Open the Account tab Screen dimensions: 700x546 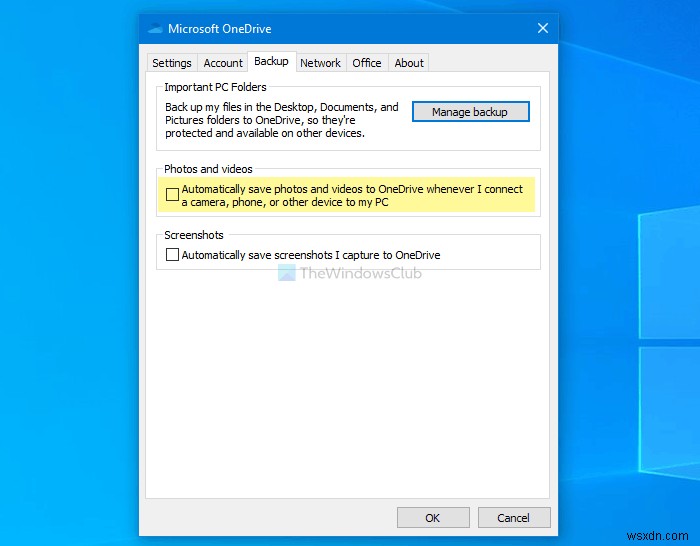(x=223, y=63)
